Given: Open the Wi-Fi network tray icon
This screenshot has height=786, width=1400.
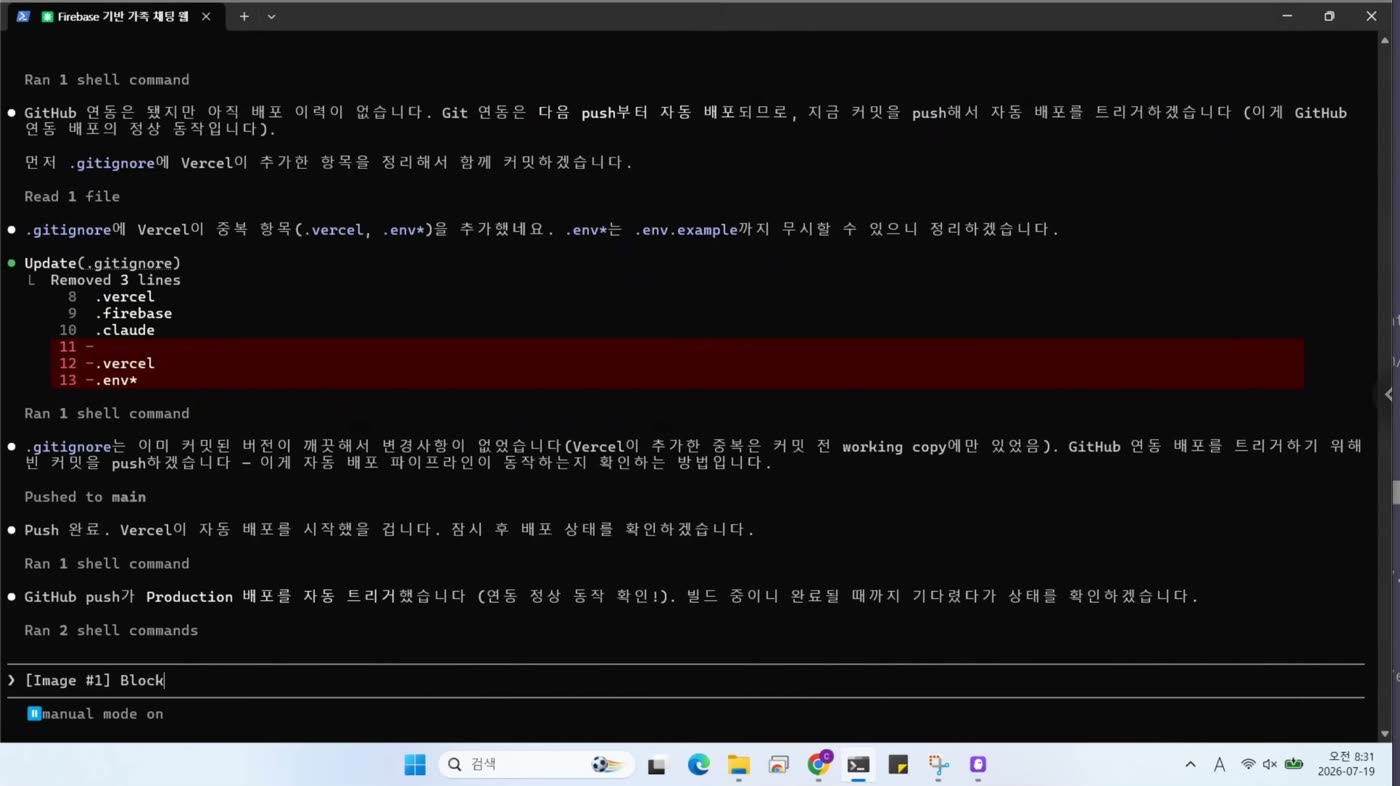Looking at the screenshot, I should (x=1248, y=765).
